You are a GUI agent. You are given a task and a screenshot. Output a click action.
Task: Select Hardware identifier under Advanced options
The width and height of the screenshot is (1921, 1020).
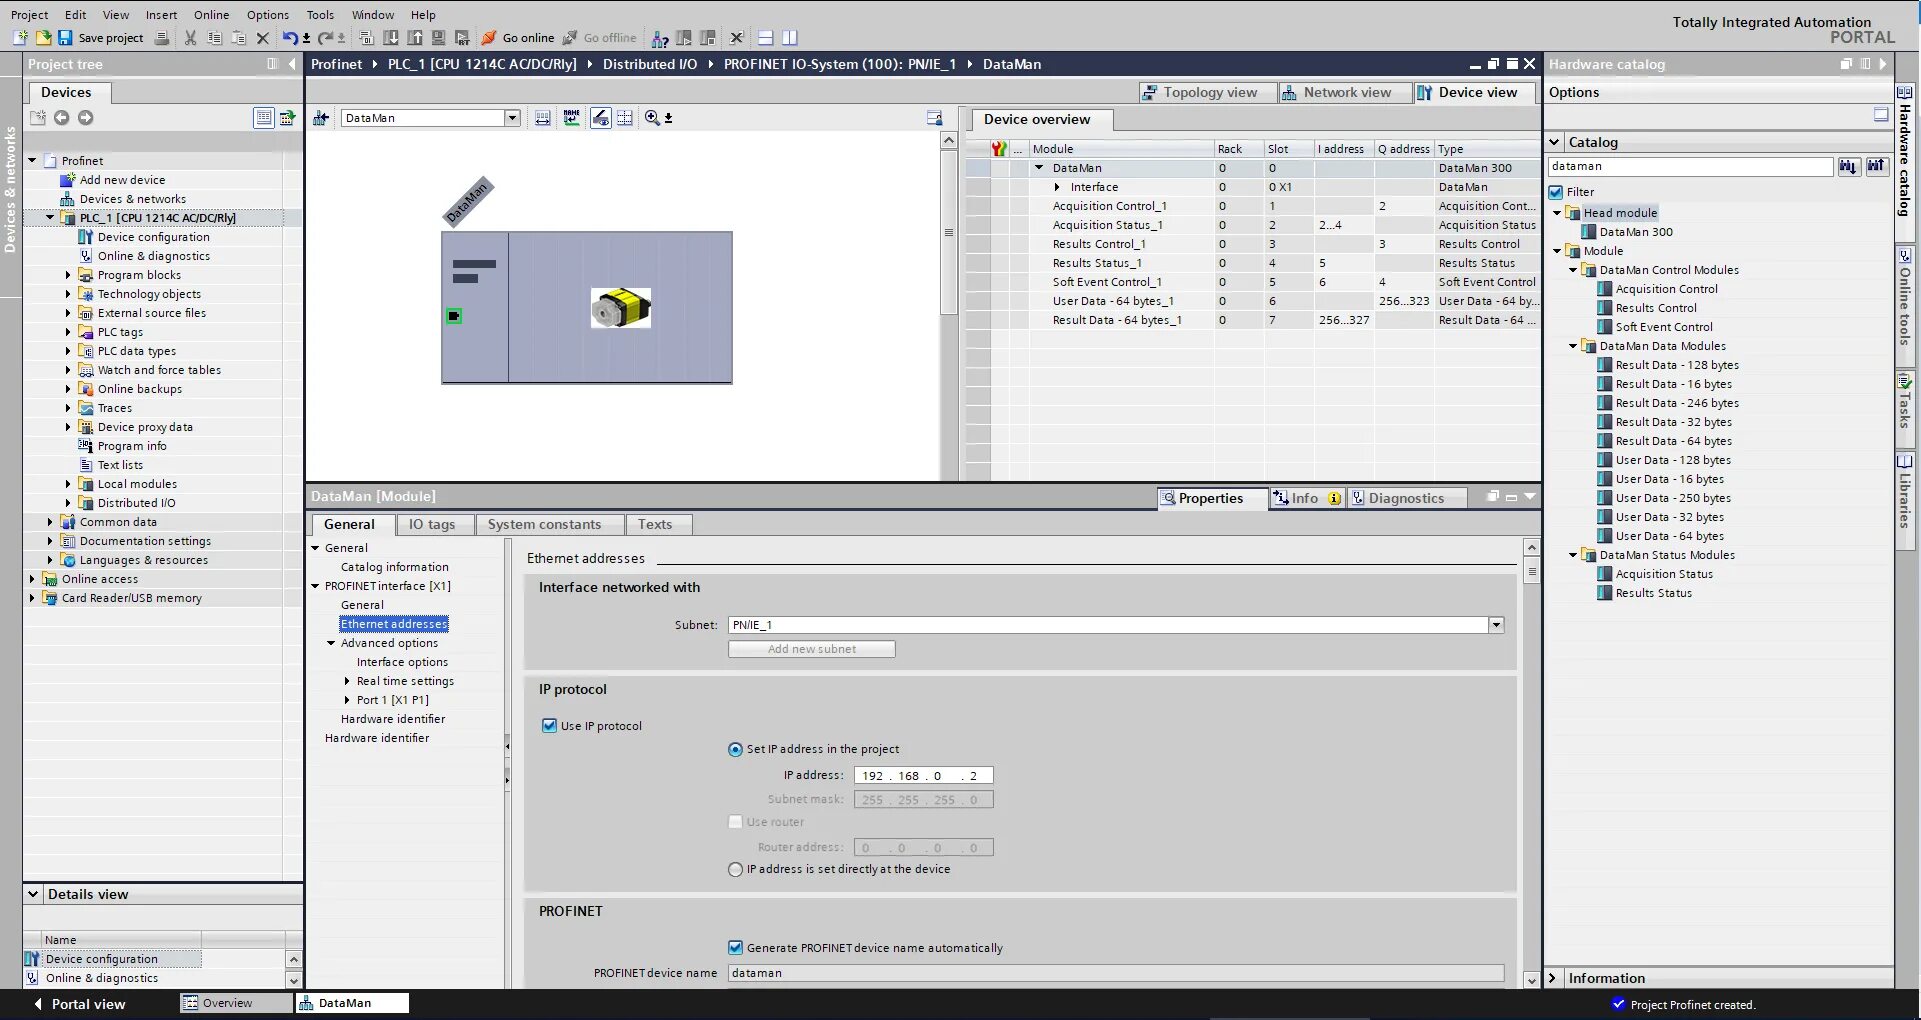[x=393, y=719]
